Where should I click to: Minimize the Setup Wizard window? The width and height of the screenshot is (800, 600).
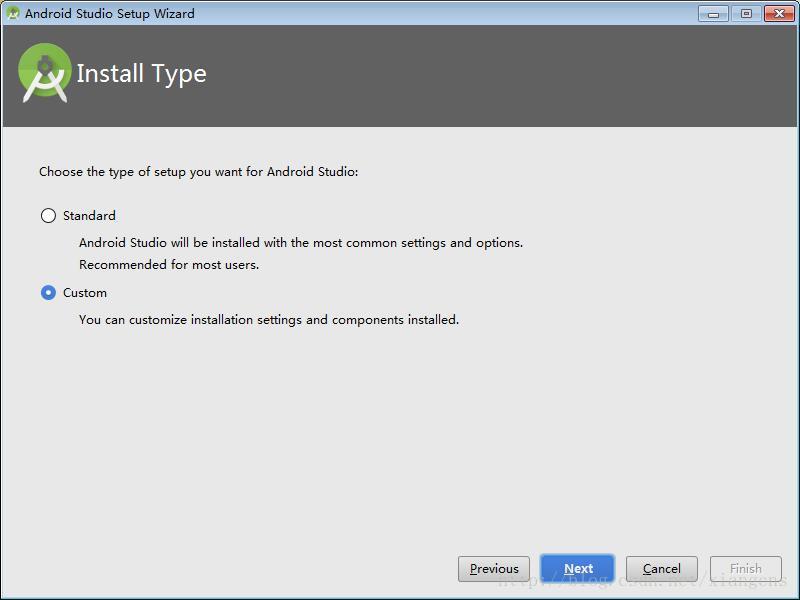point(713,13)
